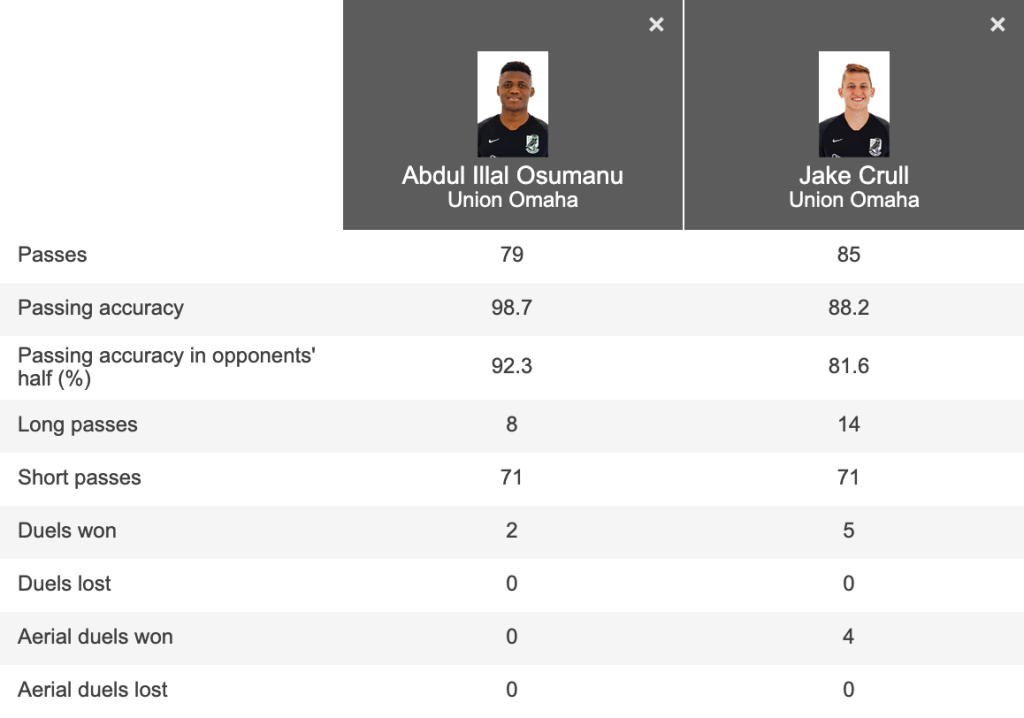The image size is (1024, 718).
Task: Click Jake Crull's player photo
Action: coord(853,104)
